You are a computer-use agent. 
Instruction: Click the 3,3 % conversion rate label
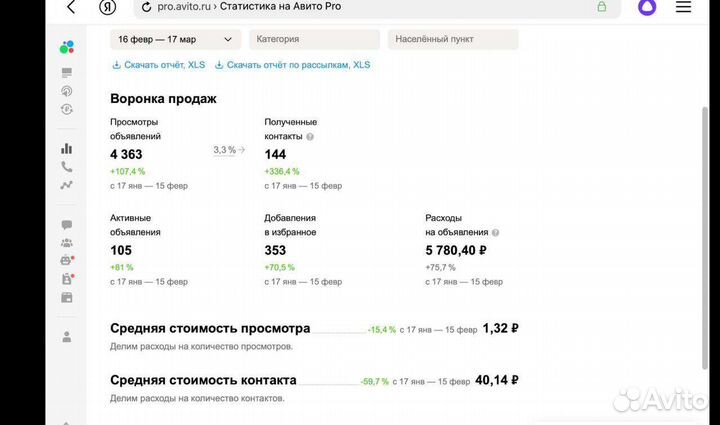point(225,150)
